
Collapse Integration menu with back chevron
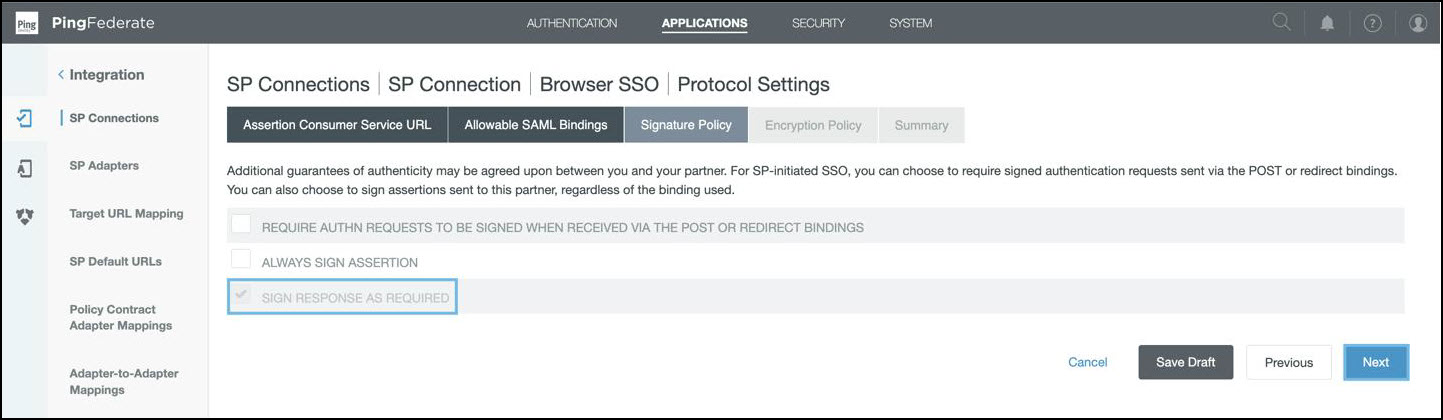tap(61, 75)
